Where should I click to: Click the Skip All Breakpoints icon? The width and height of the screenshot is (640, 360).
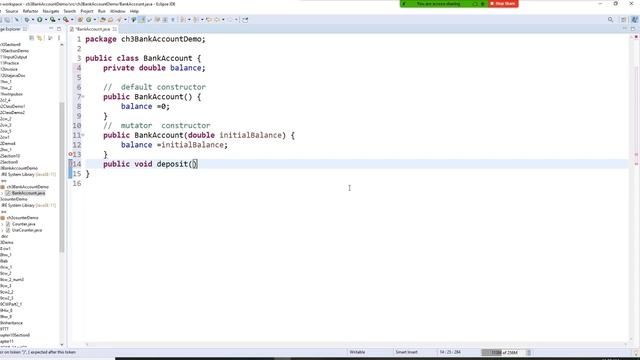pyautogui.click(x=17, y=20)
